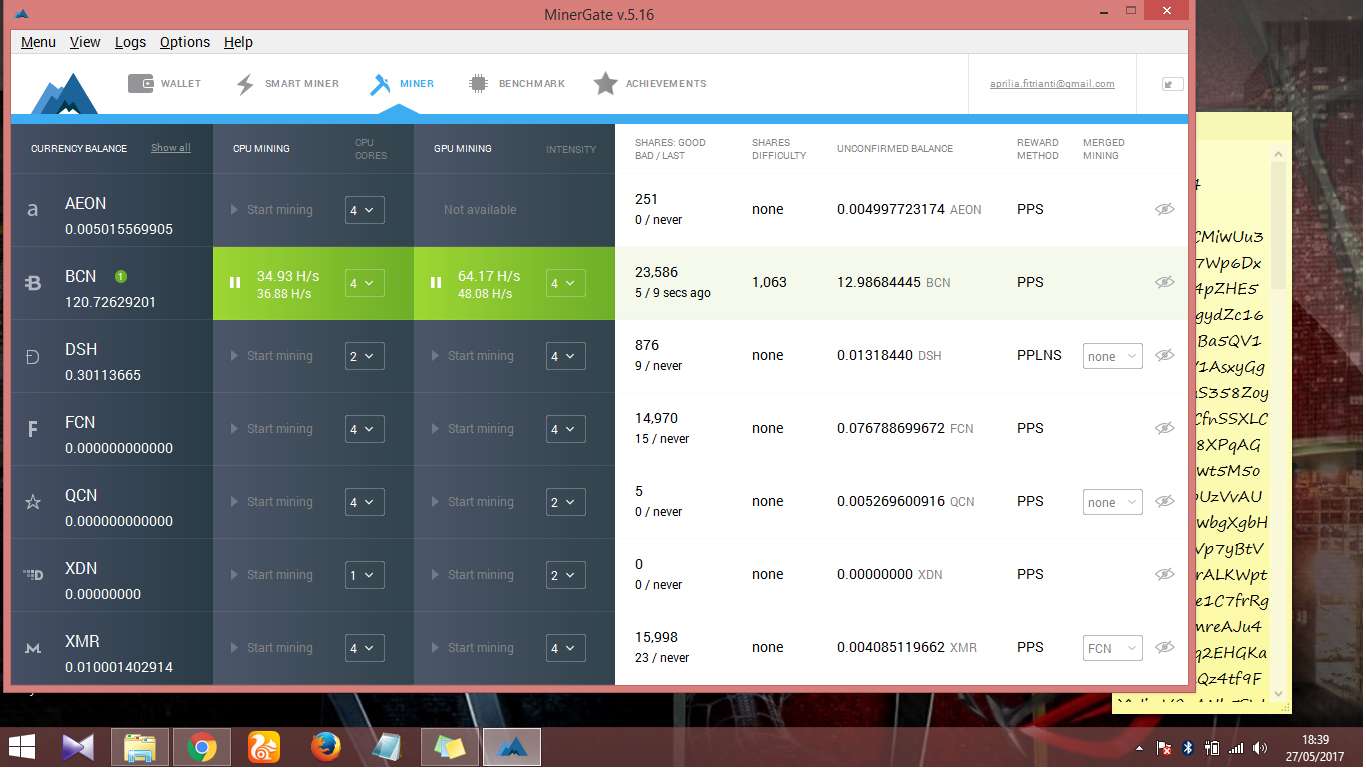
Task: Click the XDN currency icon
Action: [33, 575]
